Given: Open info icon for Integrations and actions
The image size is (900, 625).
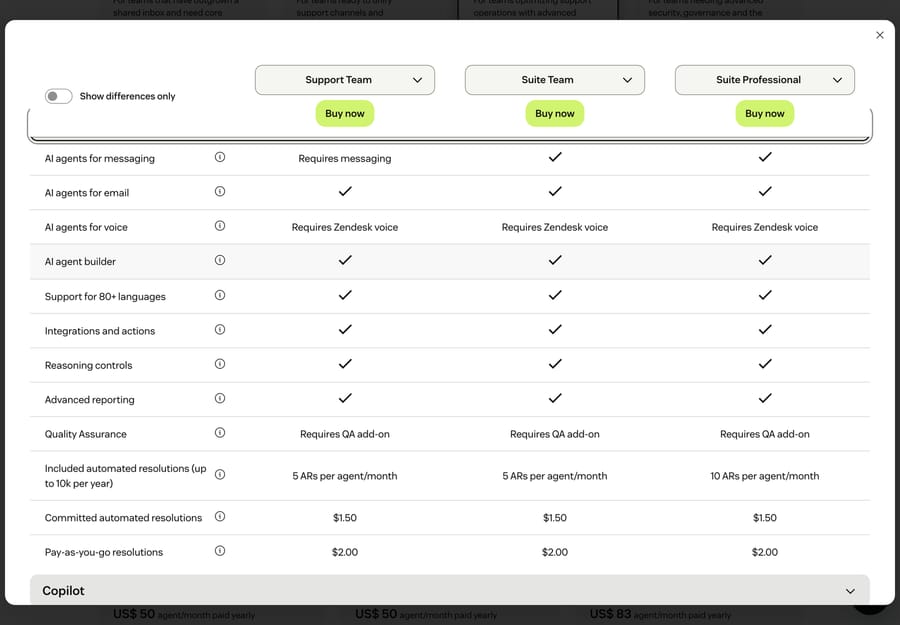Looking at the screenshot, I should pos(220,329).
